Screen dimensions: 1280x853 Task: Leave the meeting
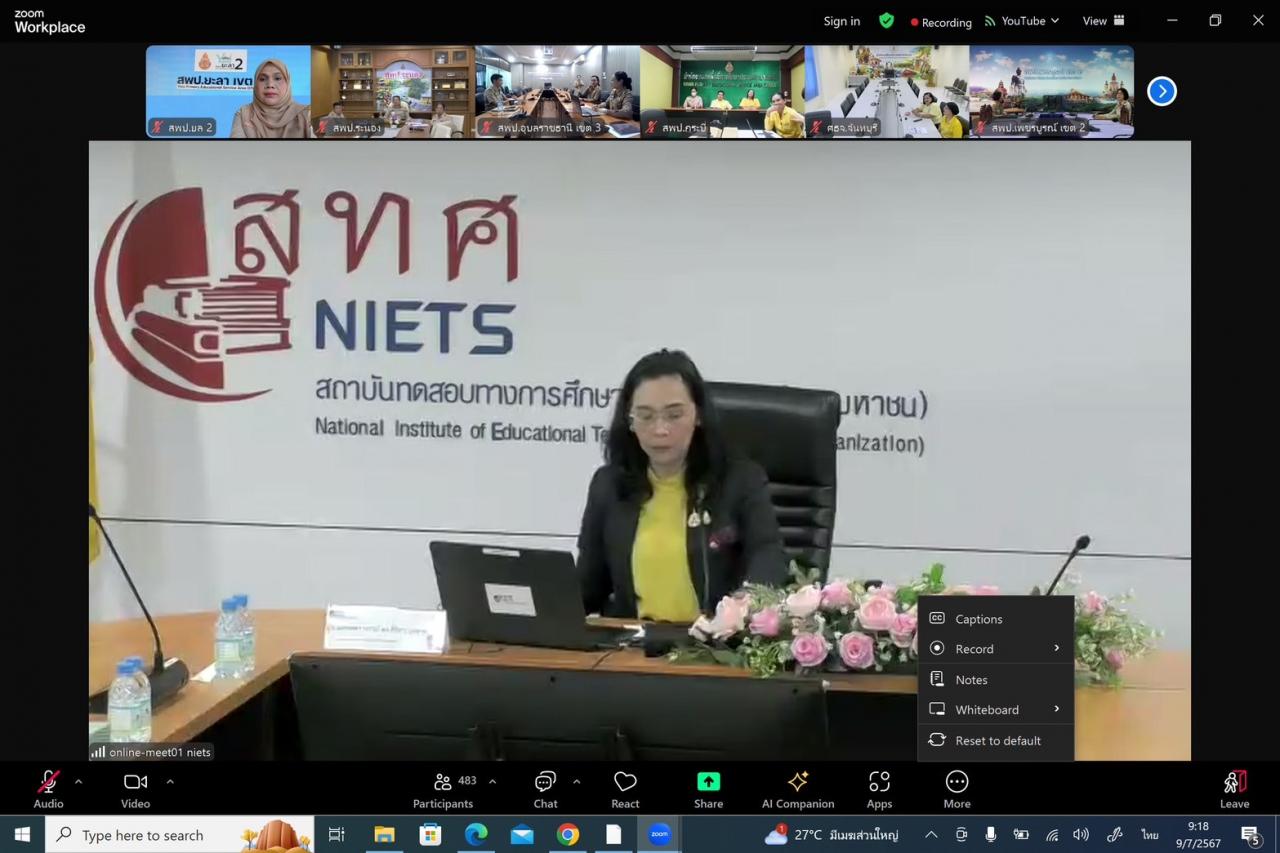(x=1234, y=789)
